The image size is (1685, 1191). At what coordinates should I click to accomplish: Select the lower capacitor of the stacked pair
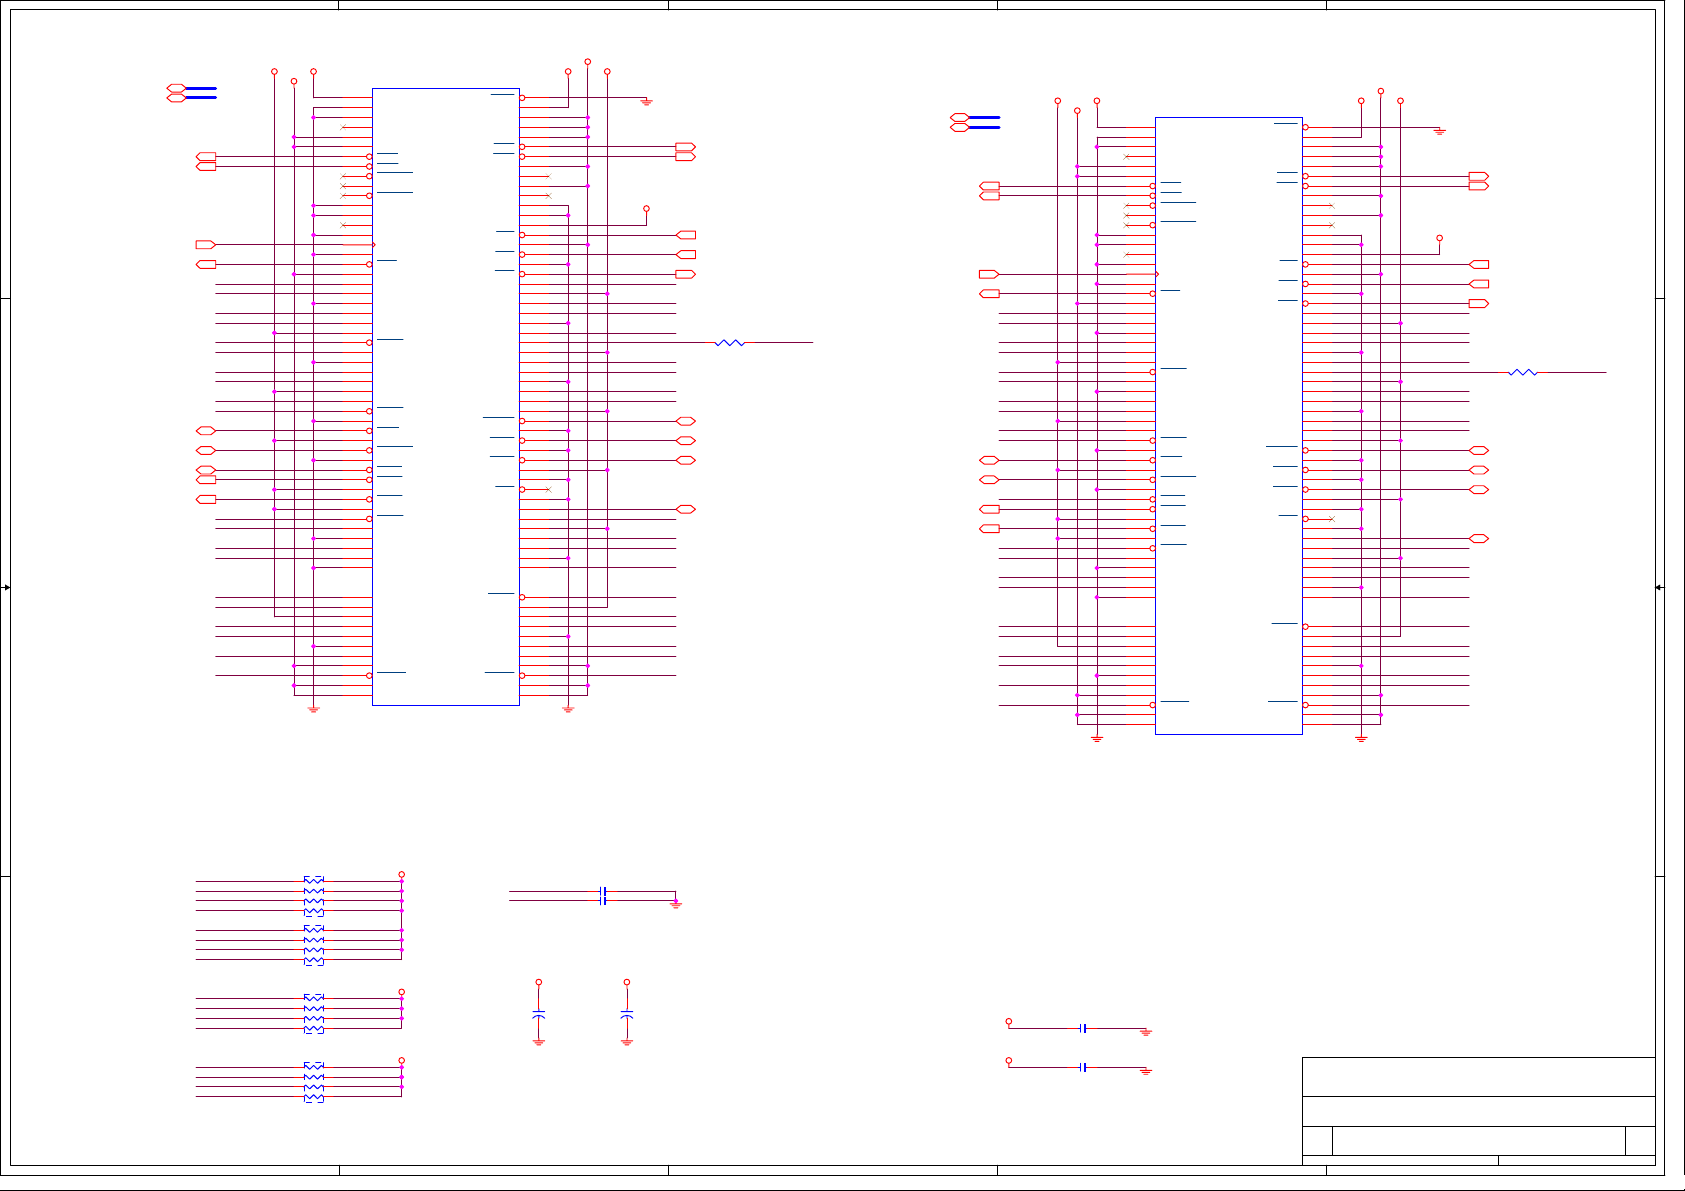click(x=603, y=901)
